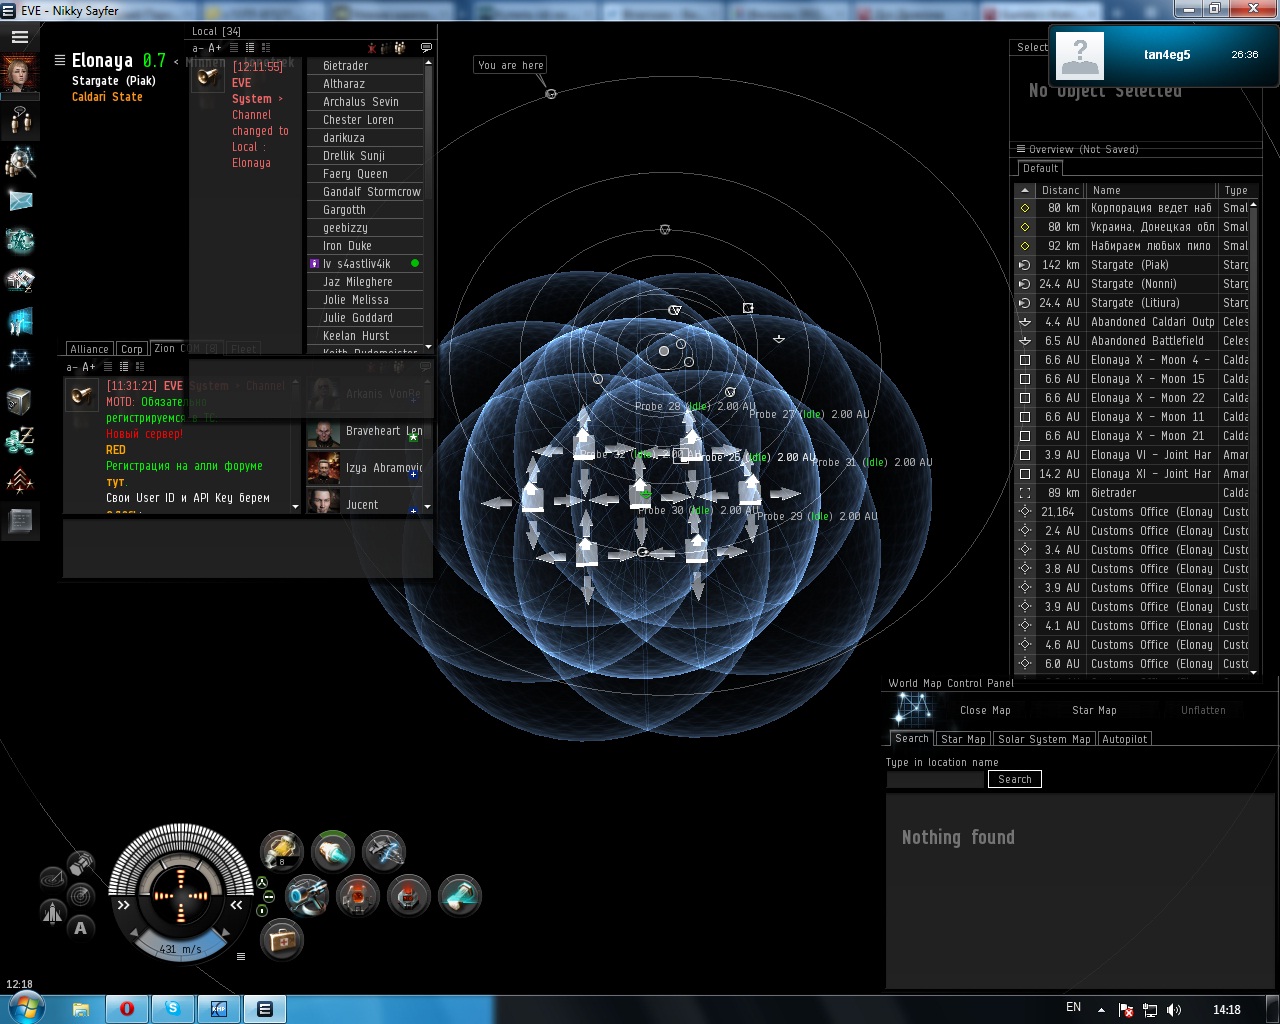Viewport: 1280px width, 1024px height.
Task: Open the Star Map tab in control panel
Action: click(964, 739)
